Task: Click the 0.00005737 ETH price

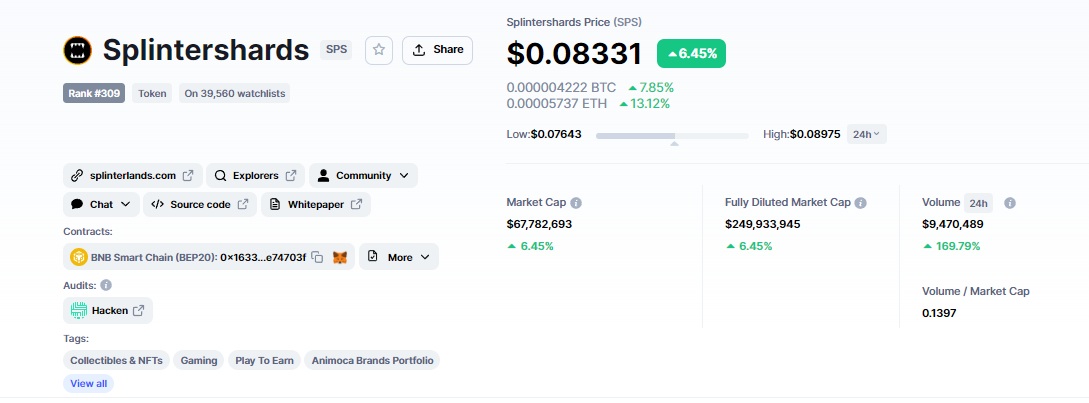Action: pyautogui.click(x=557, y=104)
